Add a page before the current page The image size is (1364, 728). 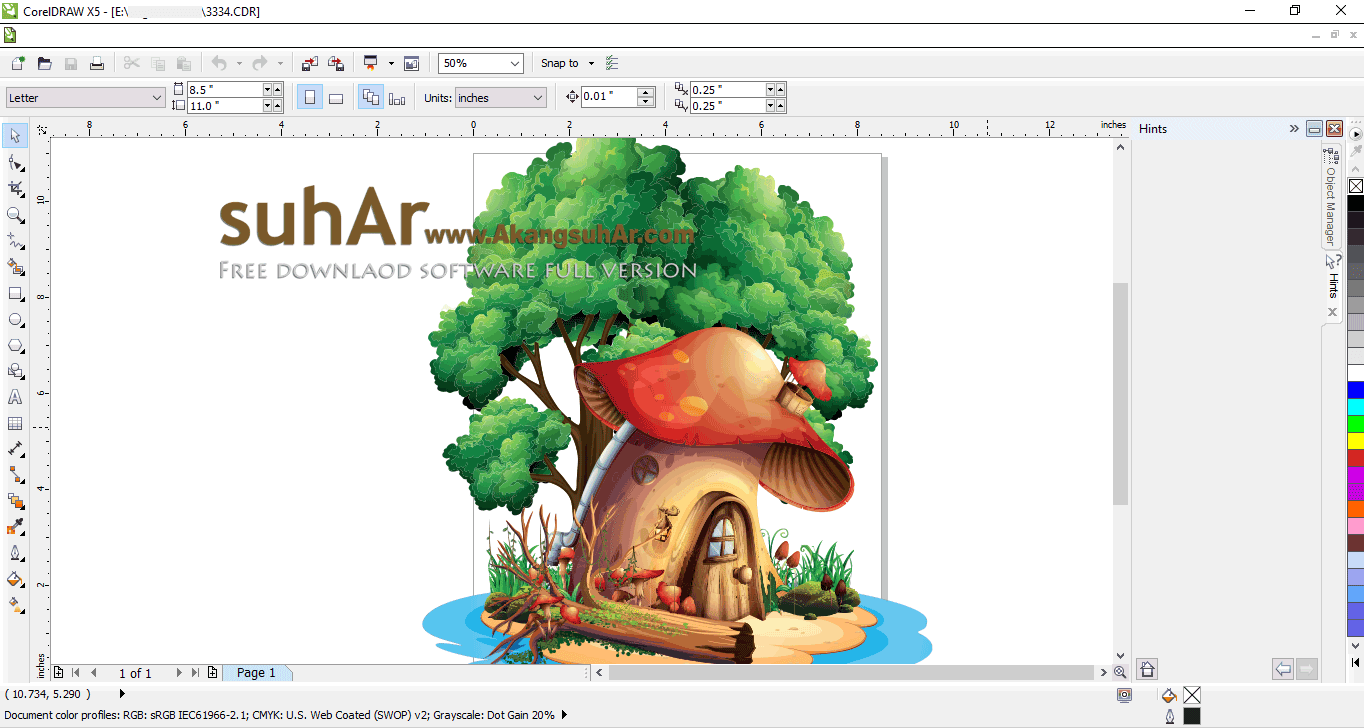pos(59,673)
